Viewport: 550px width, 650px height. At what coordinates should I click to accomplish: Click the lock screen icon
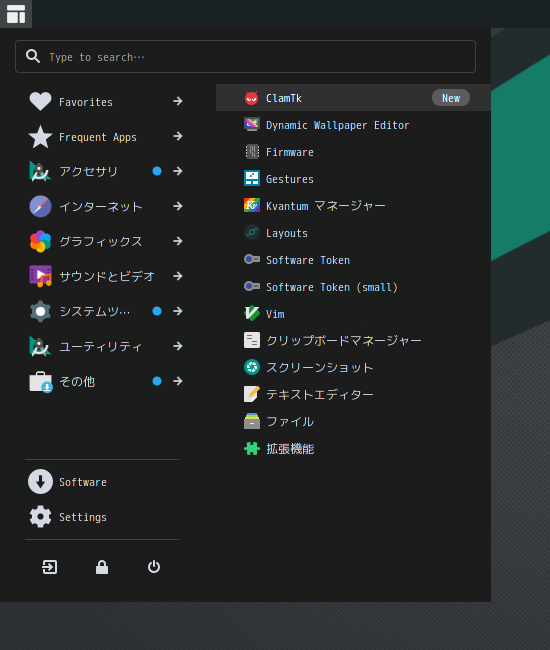coord(102,567)
